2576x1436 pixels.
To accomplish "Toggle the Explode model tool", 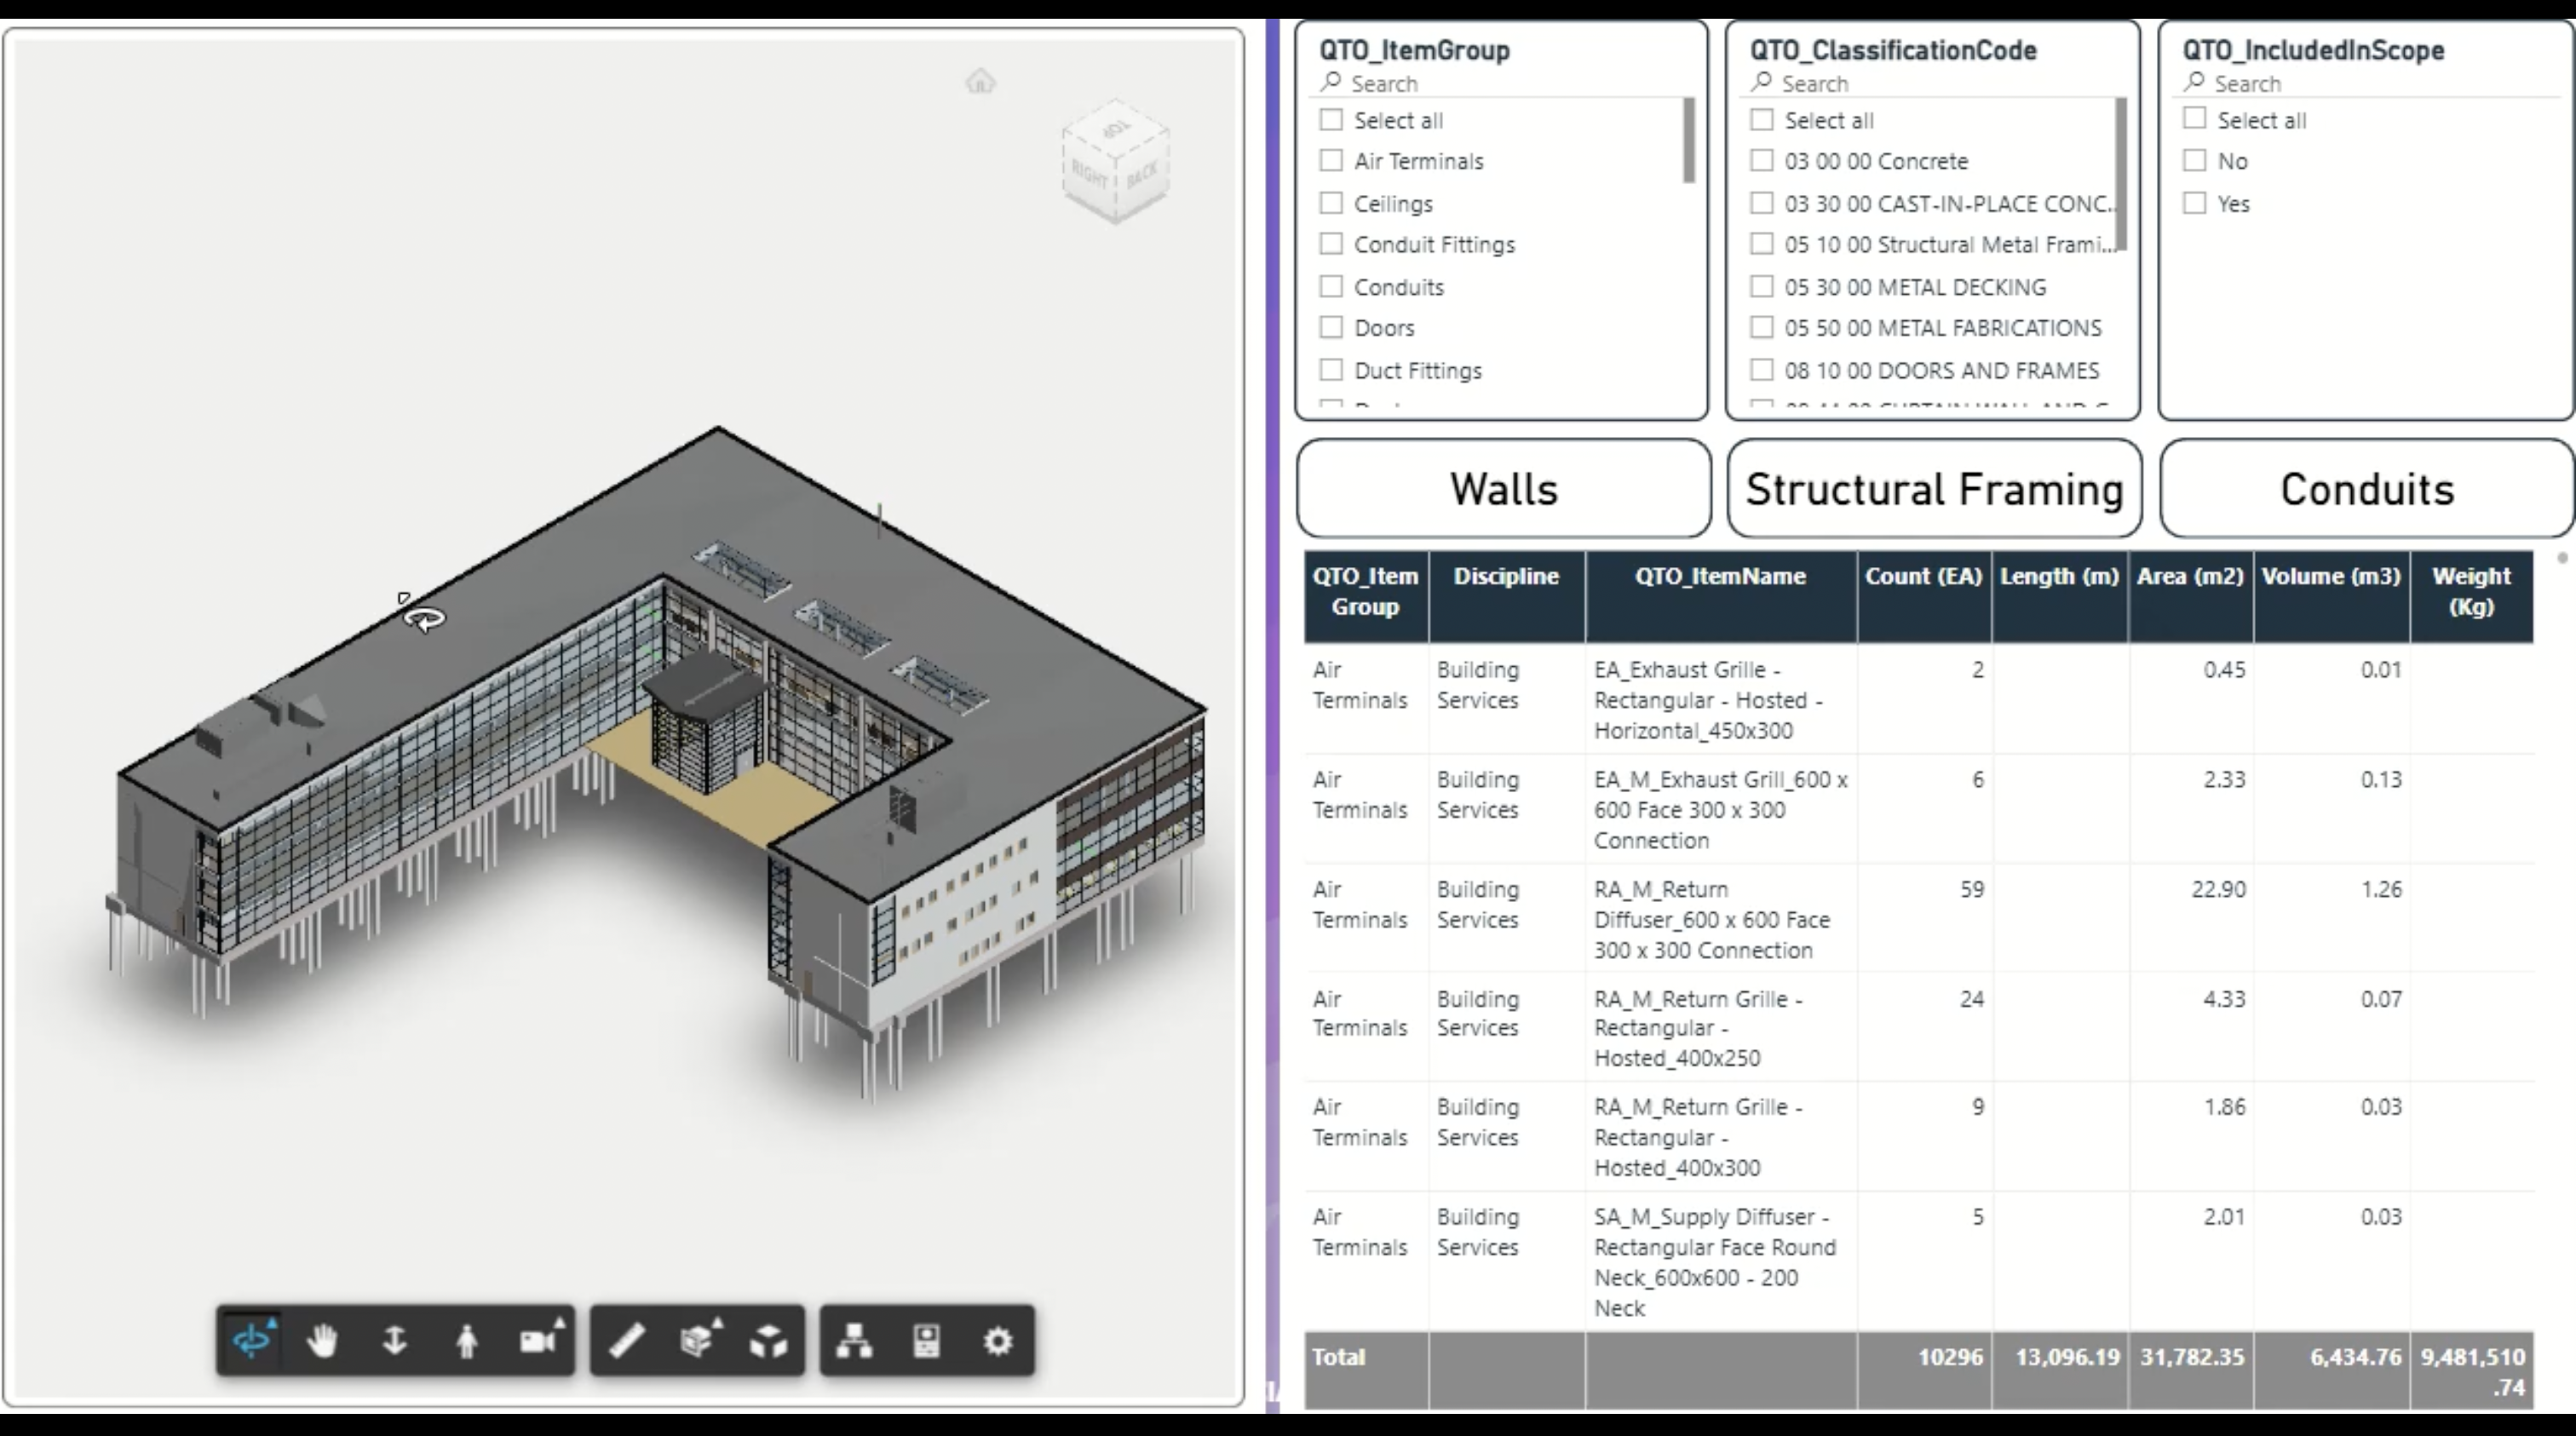I will tap(769, 1340).
